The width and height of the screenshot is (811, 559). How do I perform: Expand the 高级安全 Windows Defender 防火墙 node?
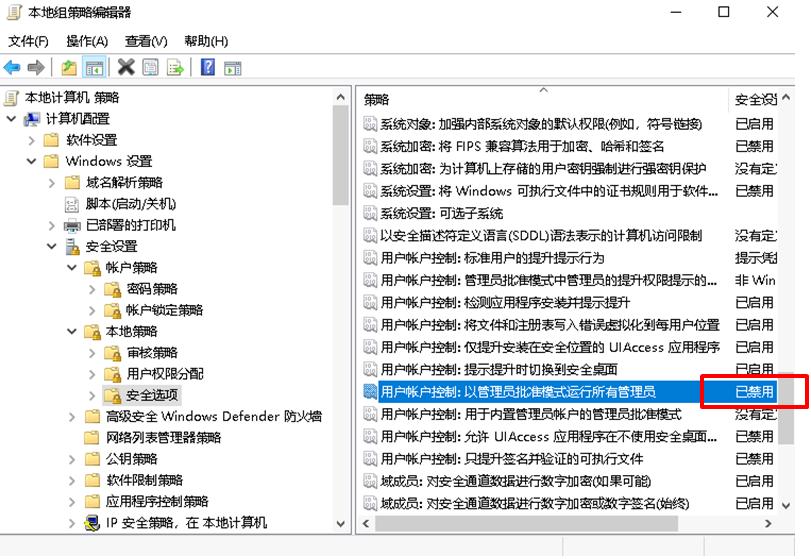coord(72,417)
